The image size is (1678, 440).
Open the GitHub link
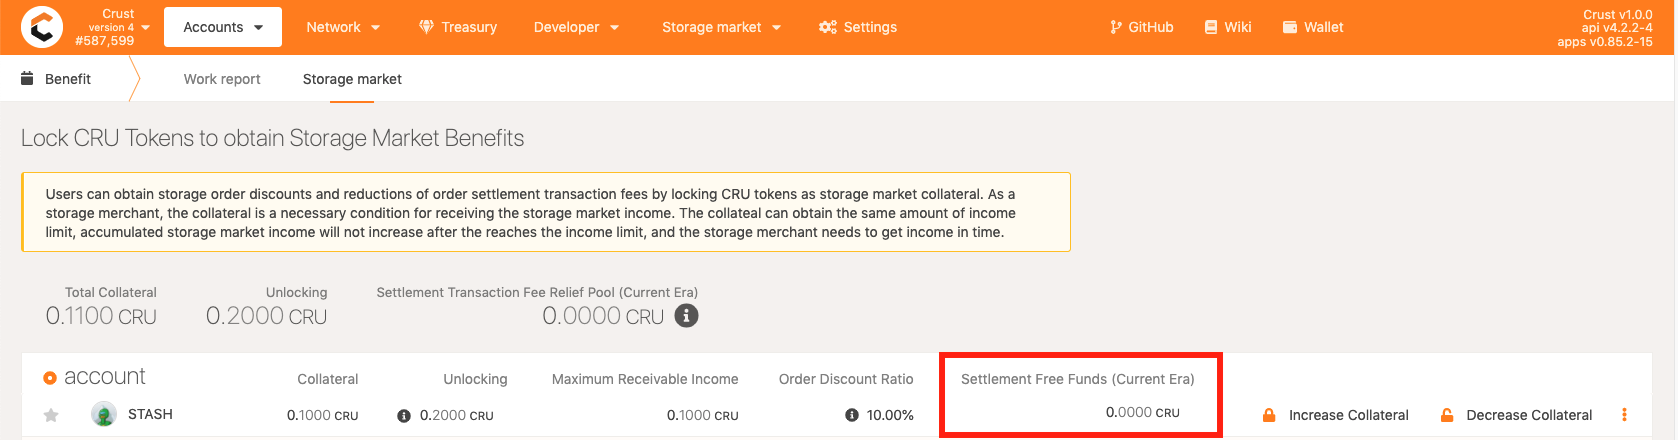tap(1141, 27)
